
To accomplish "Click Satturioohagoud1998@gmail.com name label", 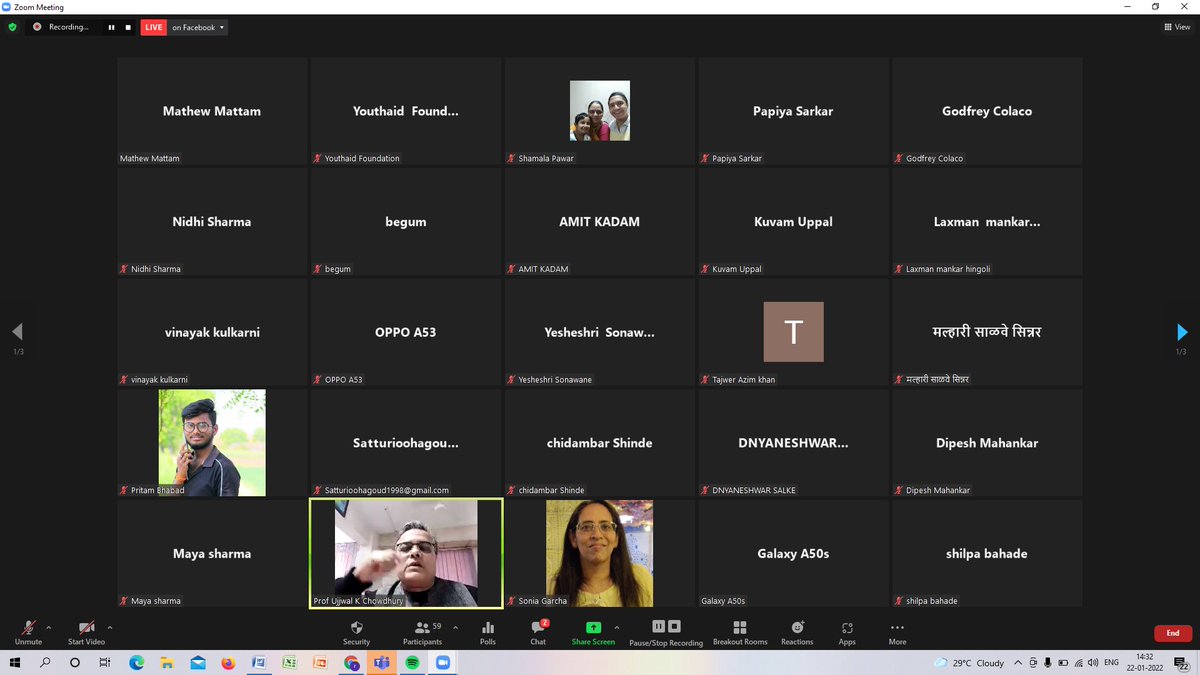I will click(x=387, y=490).
